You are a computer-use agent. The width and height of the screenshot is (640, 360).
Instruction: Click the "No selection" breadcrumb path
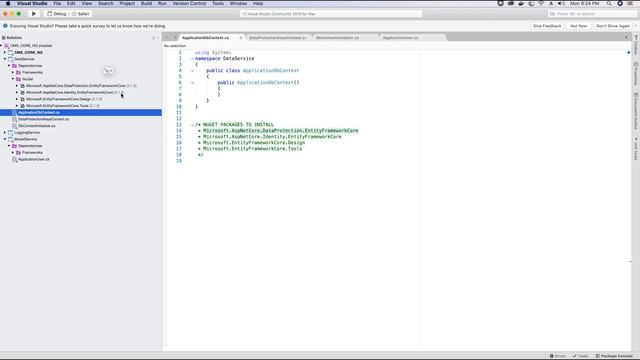tap(175, 46)
